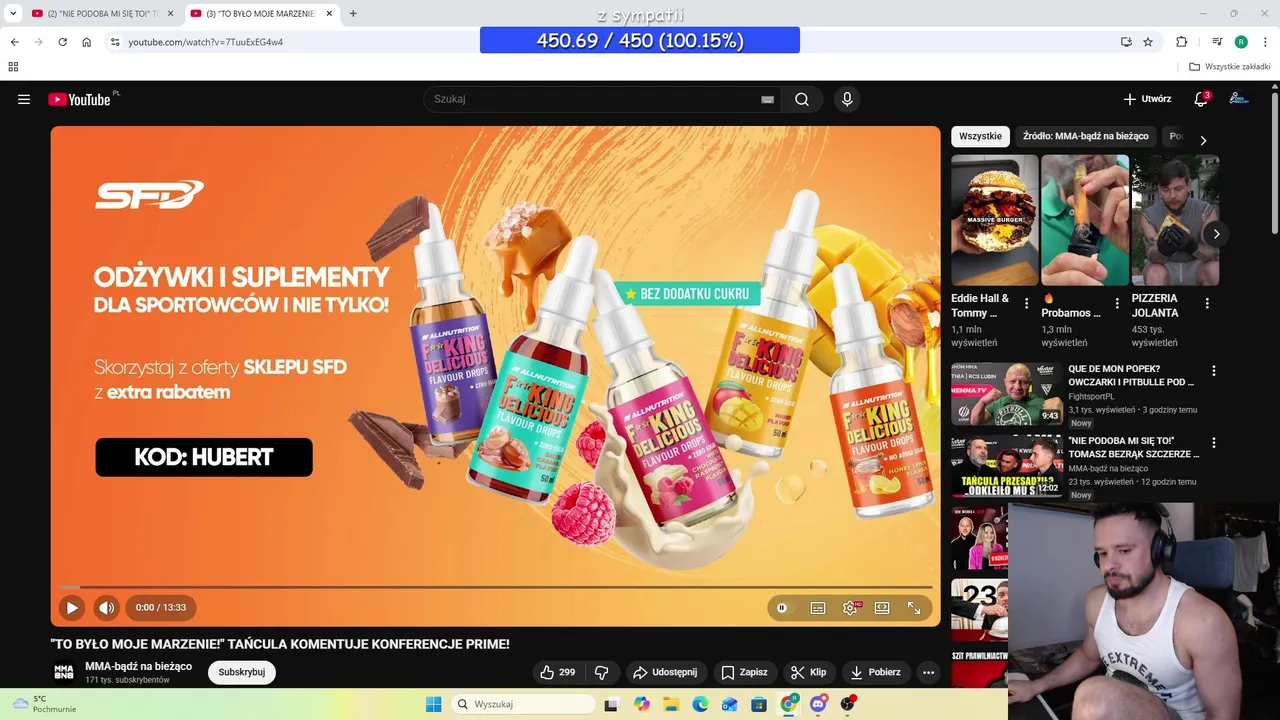Save the video with Zapisz
The height and width of the screenshot is (720, 1280).
click(x=745, y=672)
